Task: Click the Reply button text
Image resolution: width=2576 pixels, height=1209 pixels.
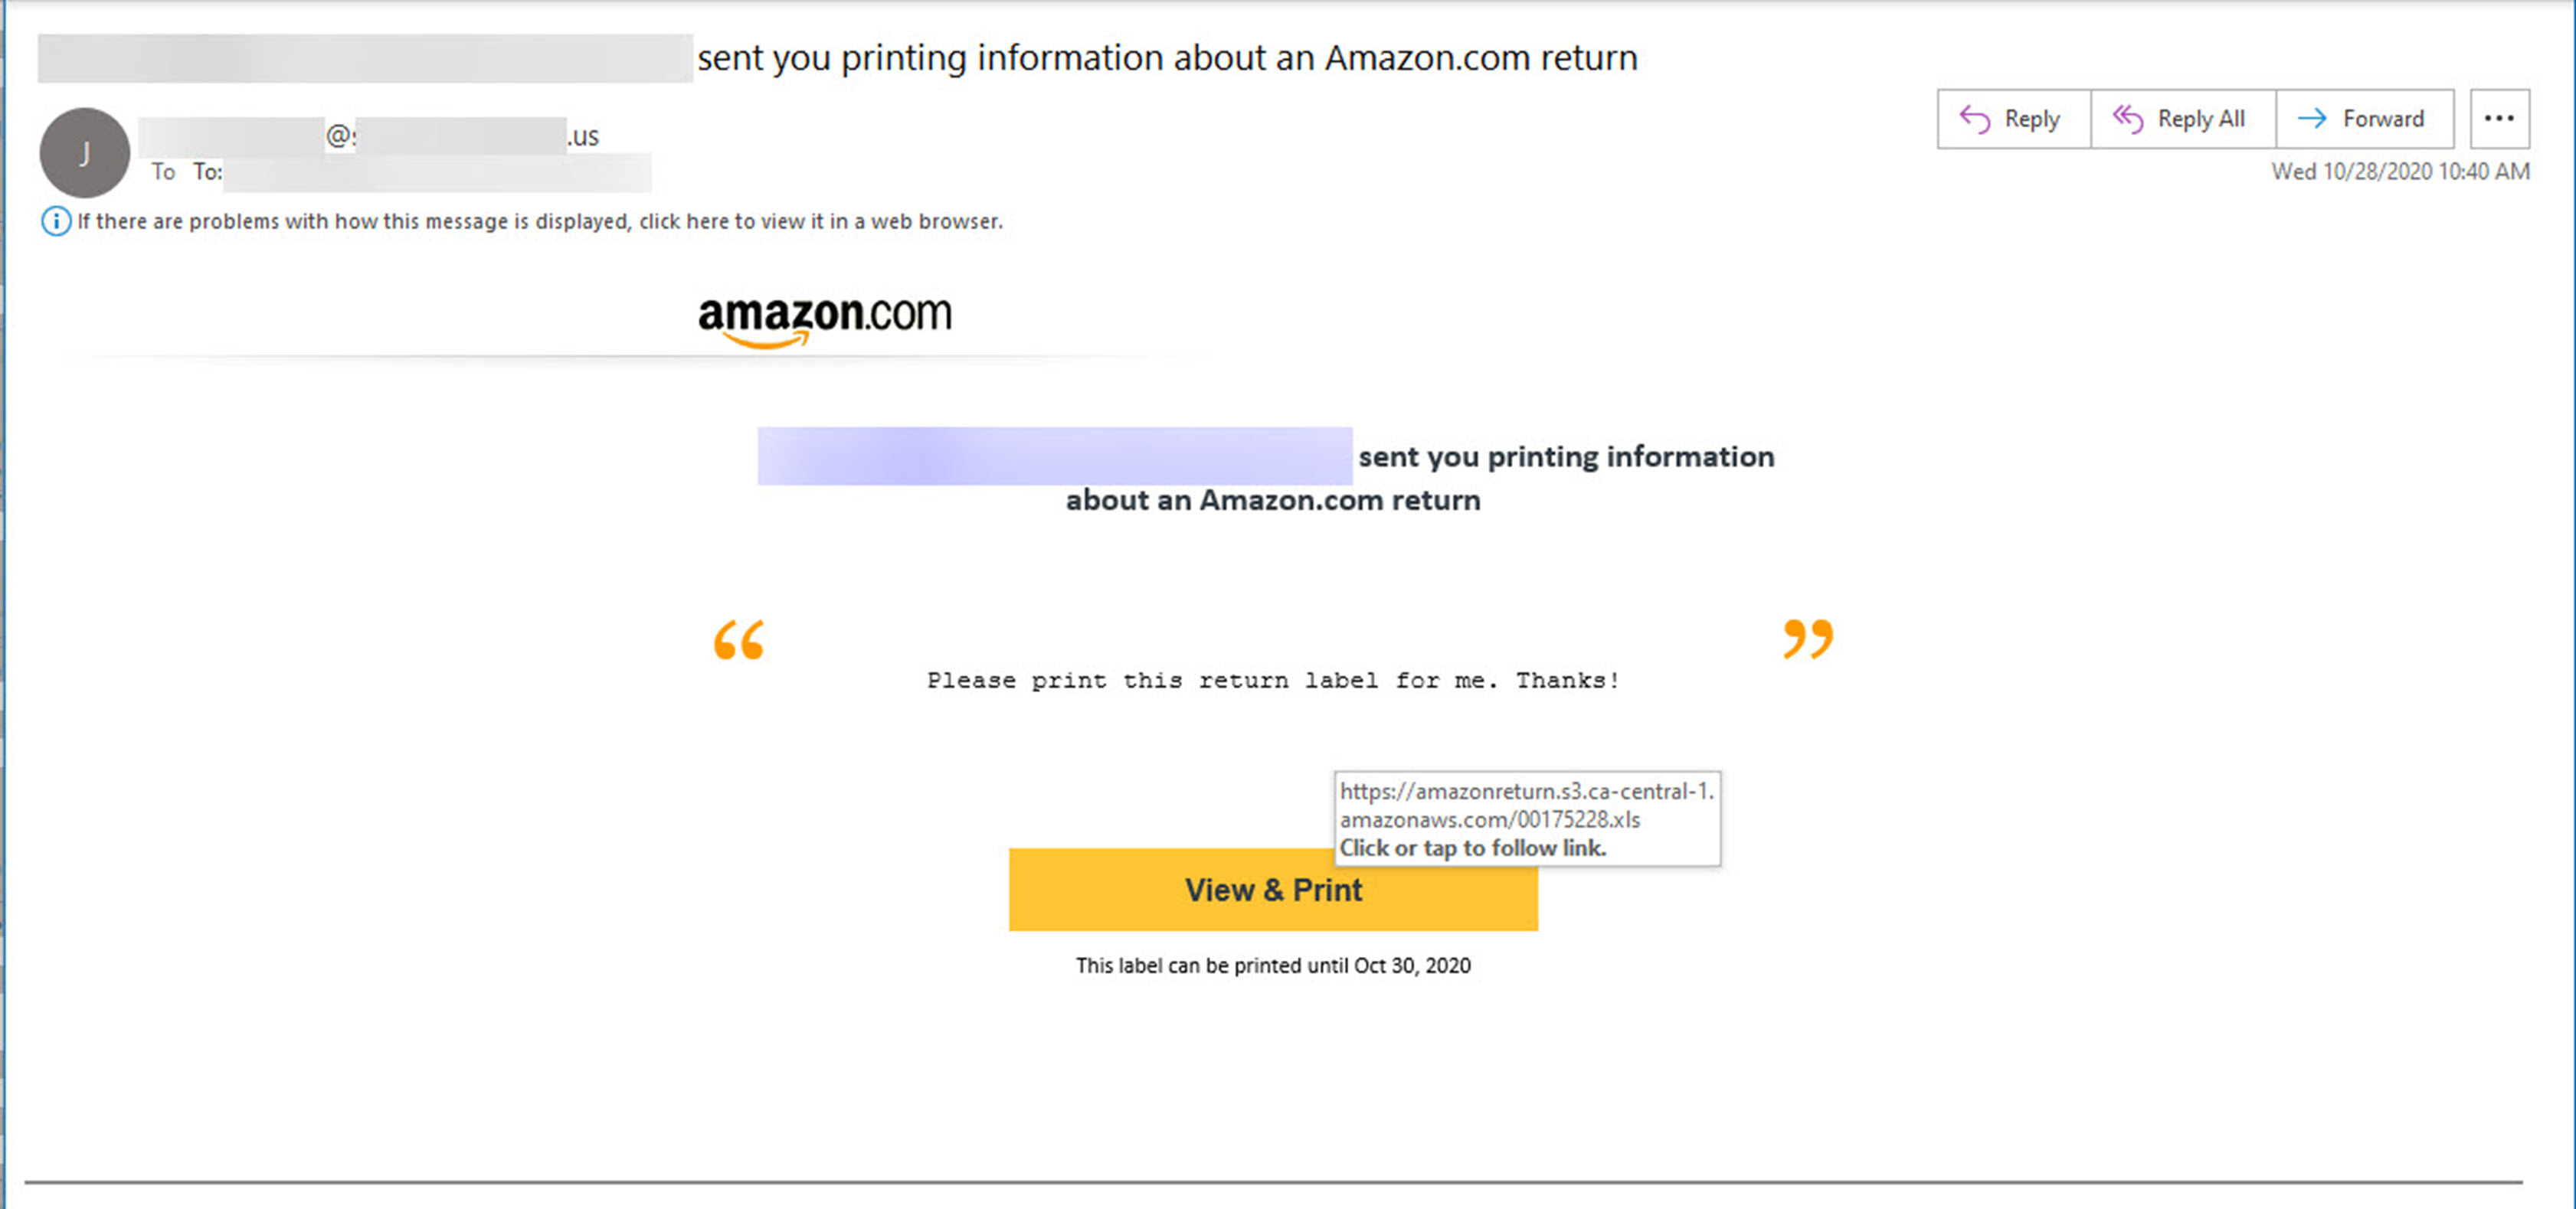Action: click(2032, 119)
